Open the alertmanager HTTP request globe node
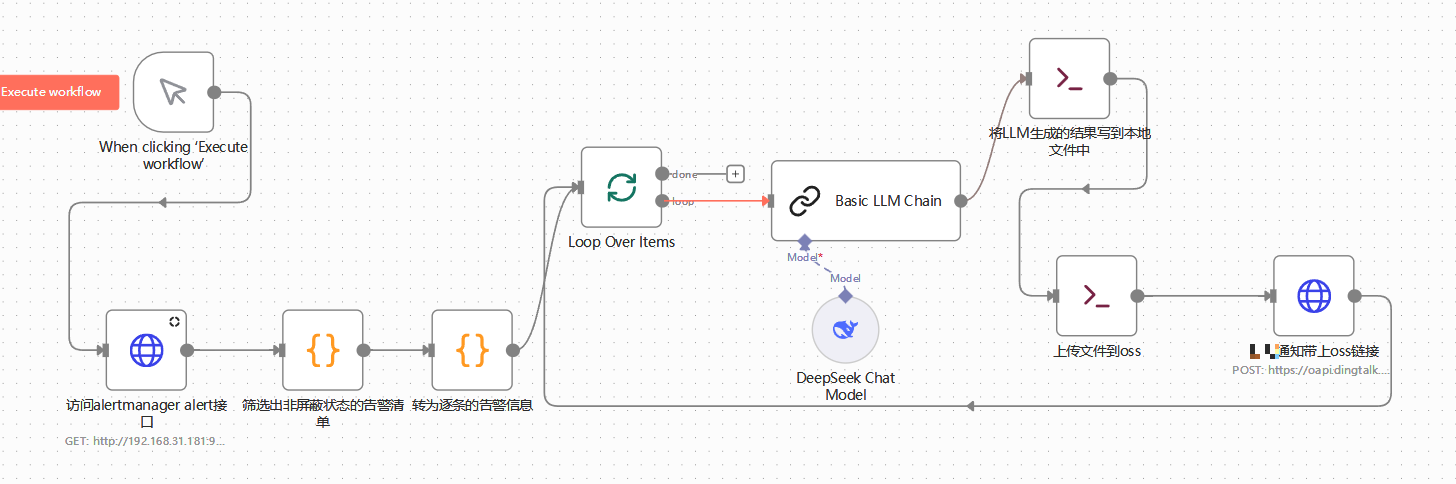Screen dimensions: 1456x484 coord(146,350)
